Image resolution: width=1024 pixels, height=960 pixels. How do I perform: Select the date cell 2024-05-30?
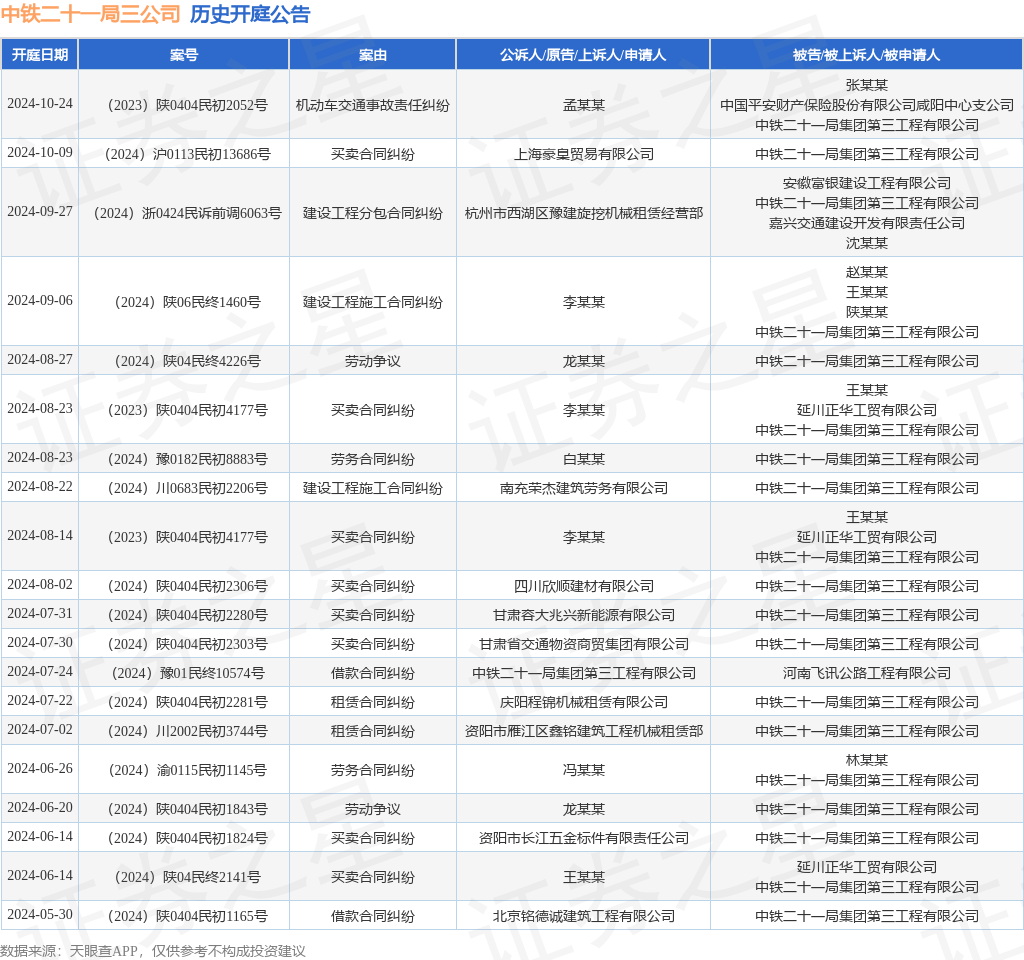pyautogui.click(x=40, y=914)
